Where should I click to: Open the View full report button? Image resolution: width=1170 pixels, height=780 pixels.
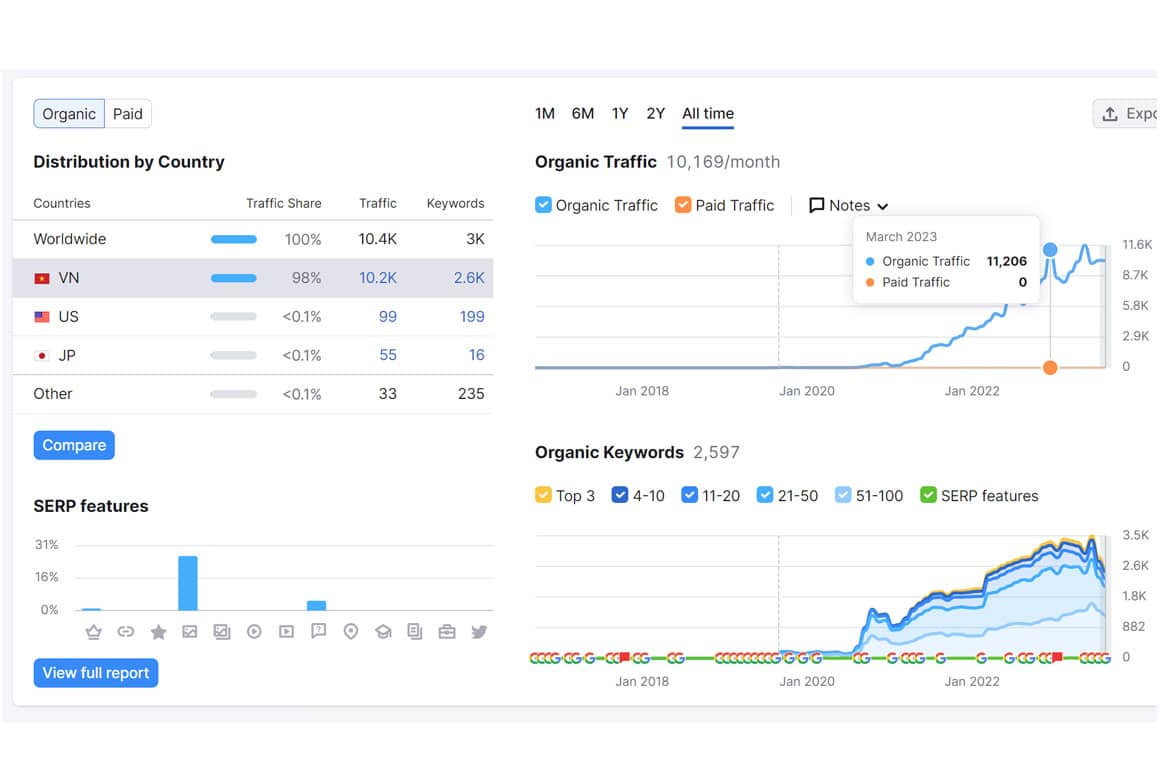[x=96, y=673]
